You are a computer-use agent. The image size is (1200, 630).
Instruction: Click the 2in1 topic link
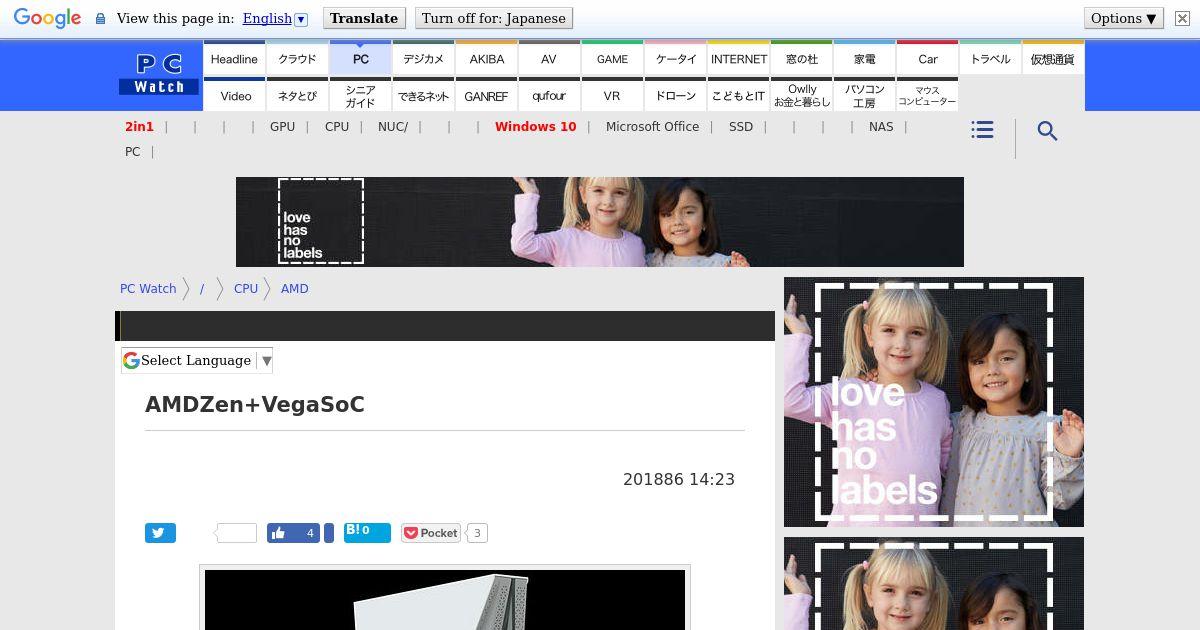[139, 127]
